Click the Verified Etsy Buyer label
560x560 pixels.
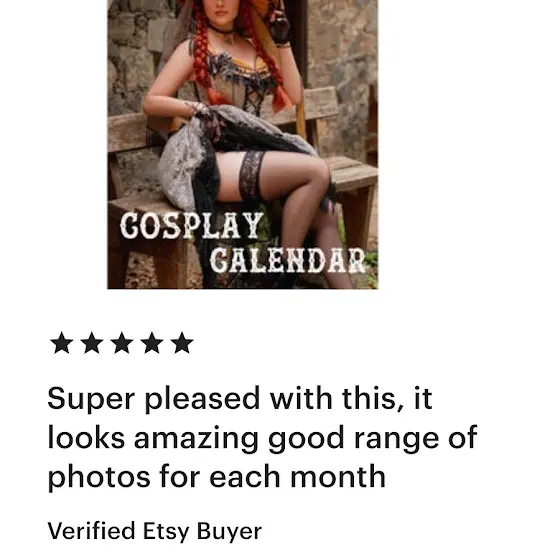pos(155,531)
